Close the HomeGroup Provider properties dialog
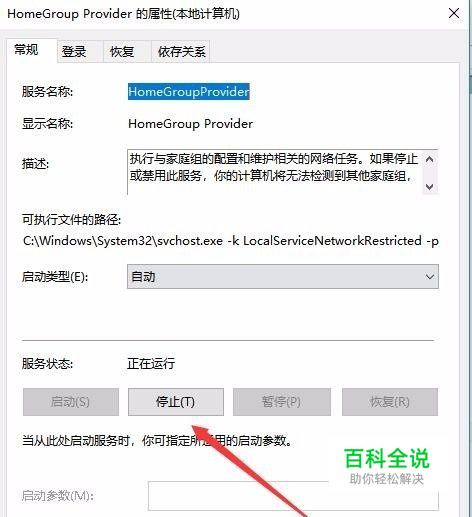Screen dimensions: 472x517 tap(454, 14)
